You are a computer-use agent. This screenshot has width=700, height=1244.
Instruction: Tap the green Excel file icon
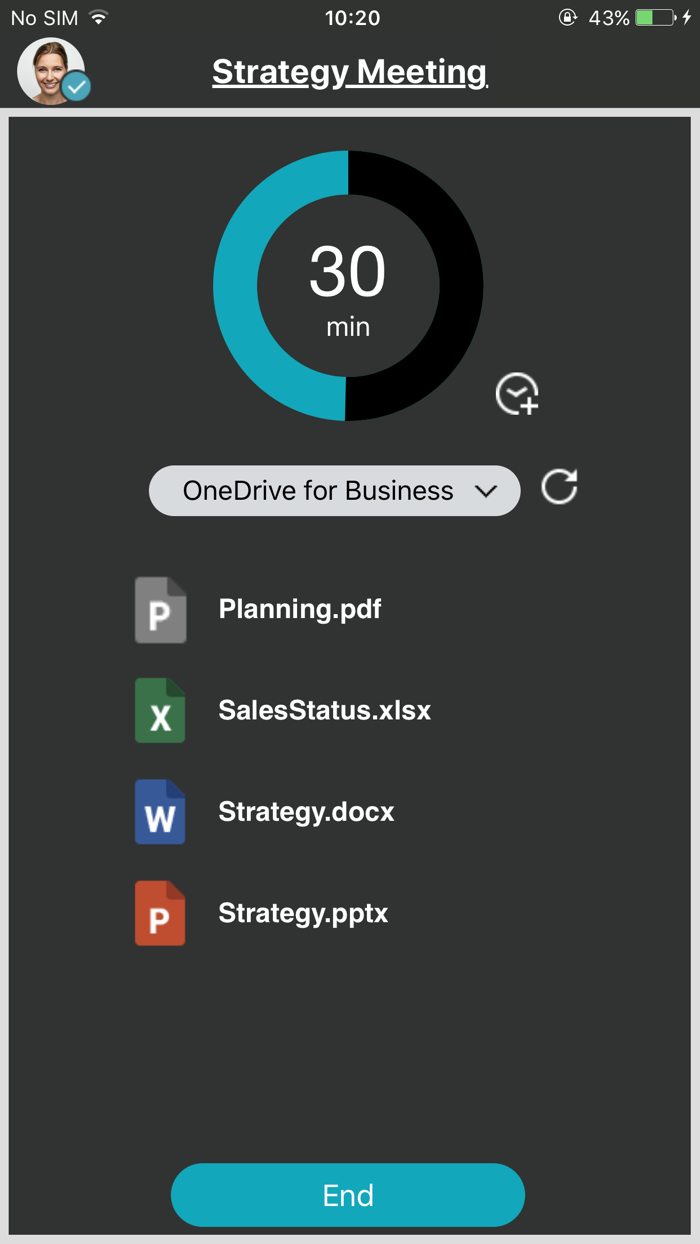coord(160,711)
